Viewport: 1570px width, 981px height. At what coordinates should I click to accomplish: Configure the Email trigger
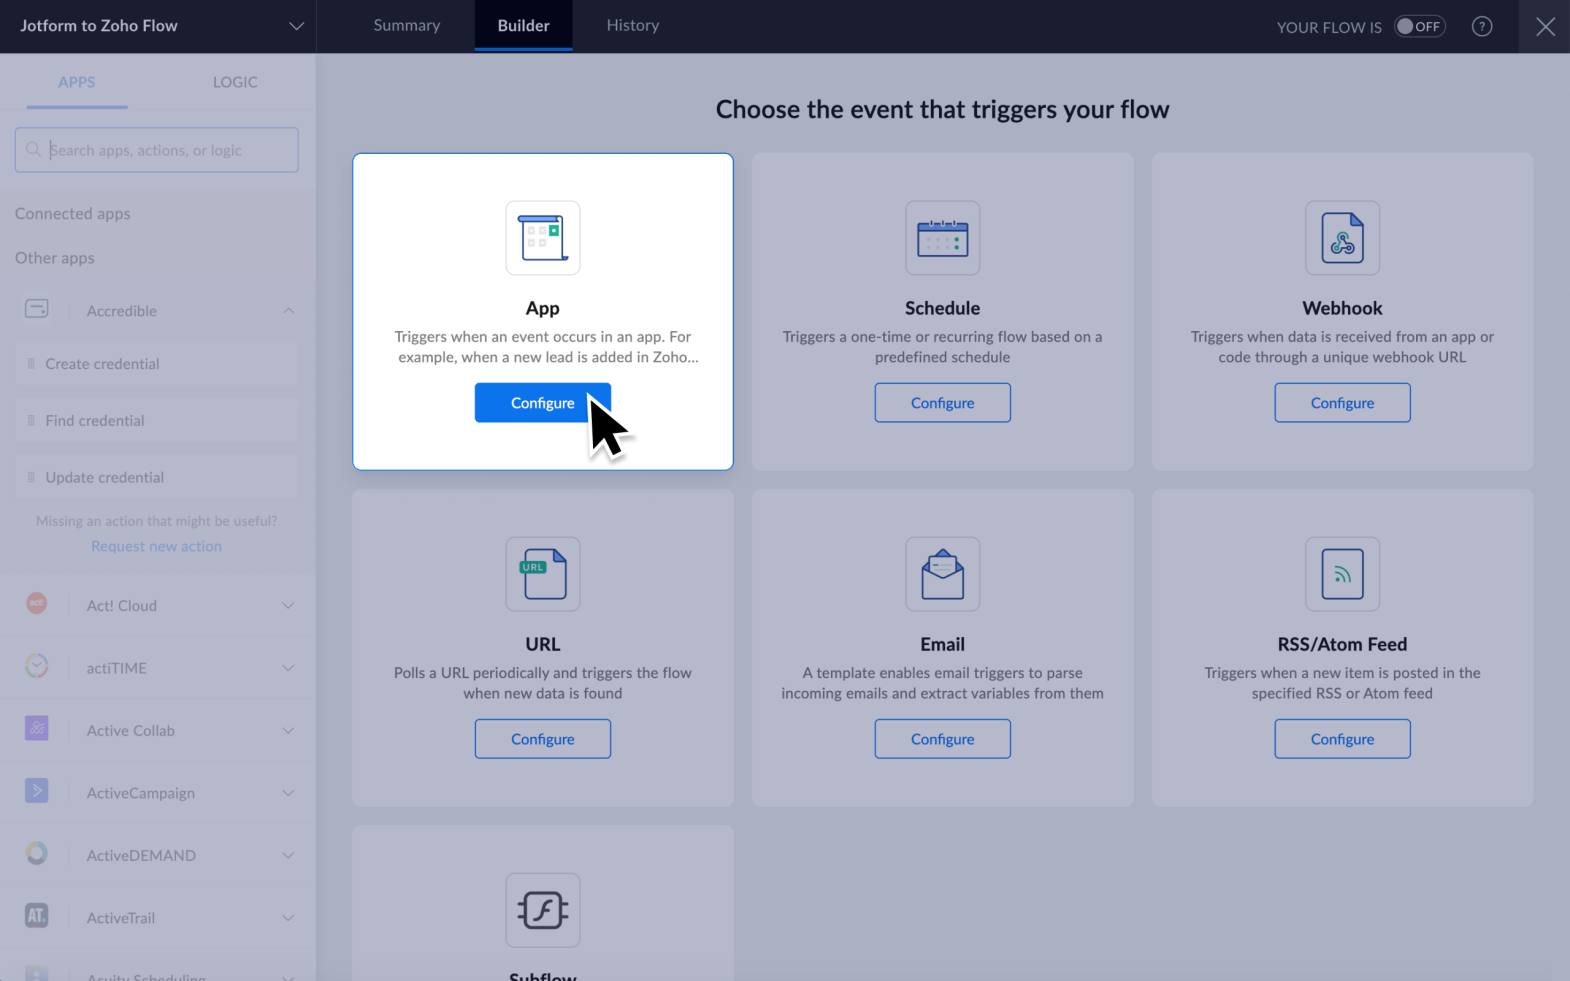pos(943,739)
